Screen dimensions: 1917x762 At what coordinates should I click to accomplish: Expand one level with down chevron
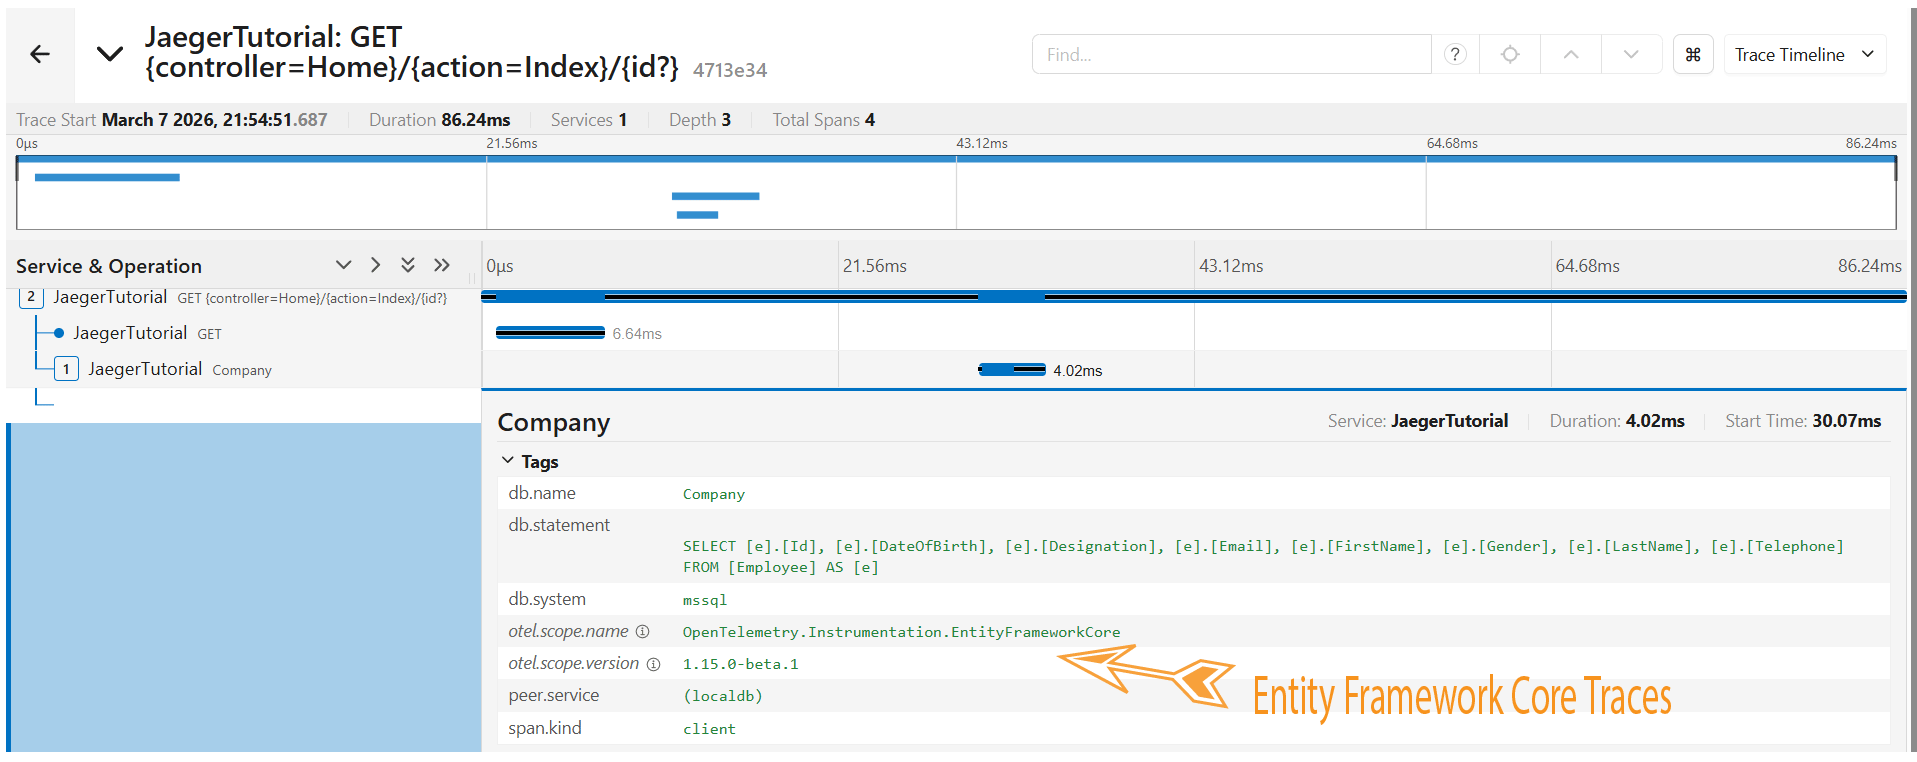[343, 265]
